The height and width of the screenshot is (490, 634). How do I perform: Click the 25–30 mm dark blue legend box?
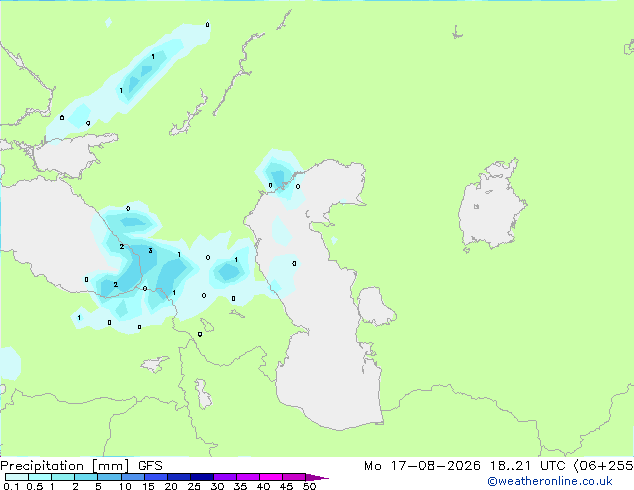point(201,477)
